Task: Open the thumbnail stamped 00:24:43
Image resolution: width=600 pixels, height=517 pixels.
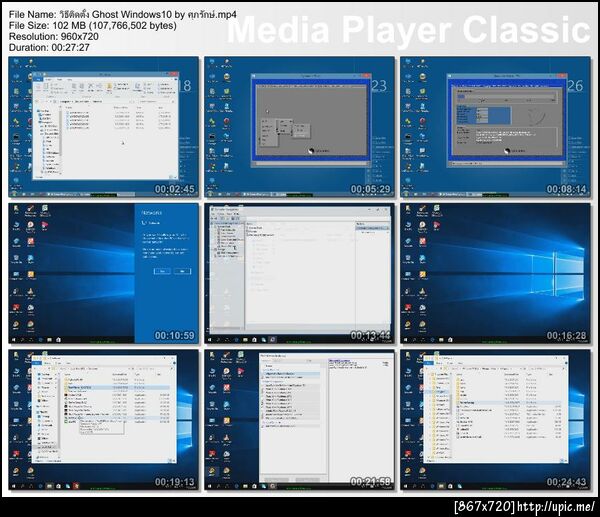Action: (x=496, y=420)
